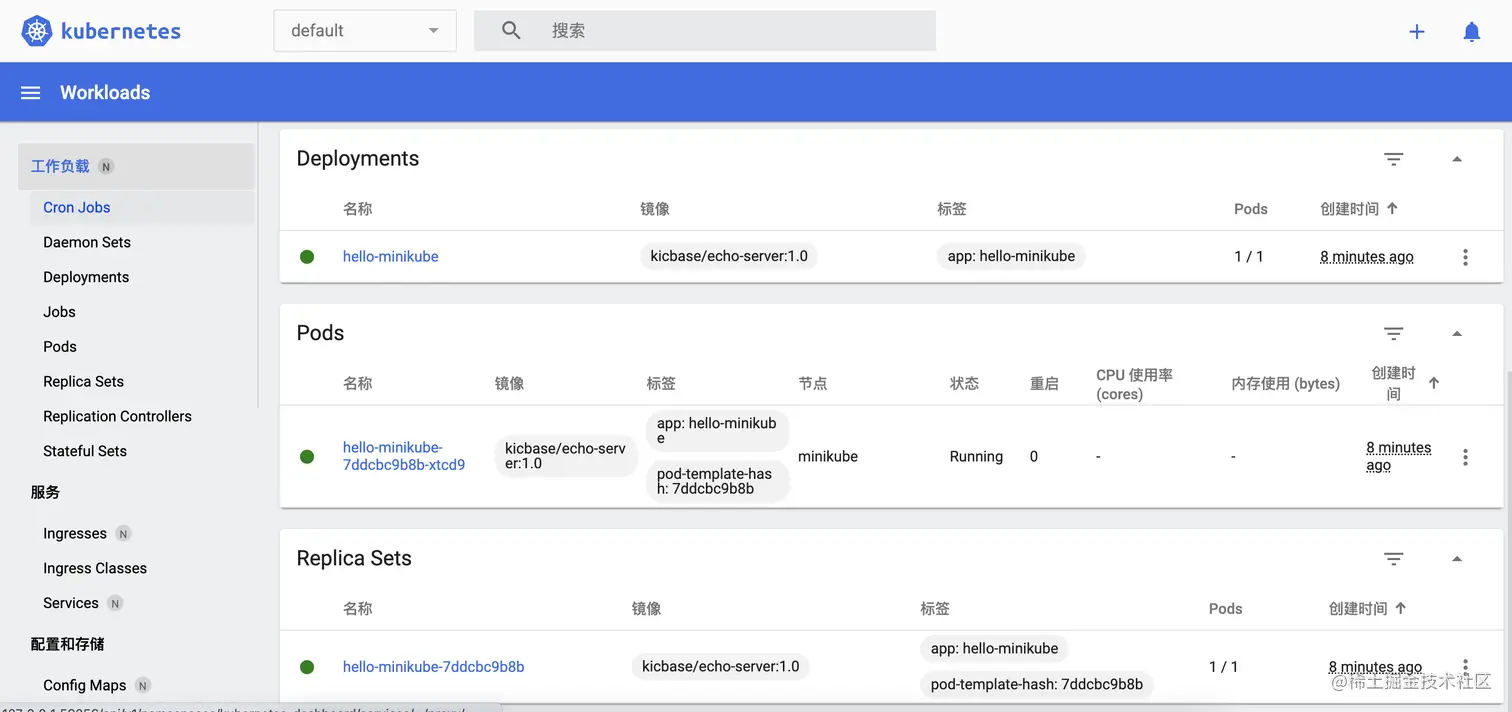
Task: Collapse the Replica Sets card
Action: tap(1457, 559)
